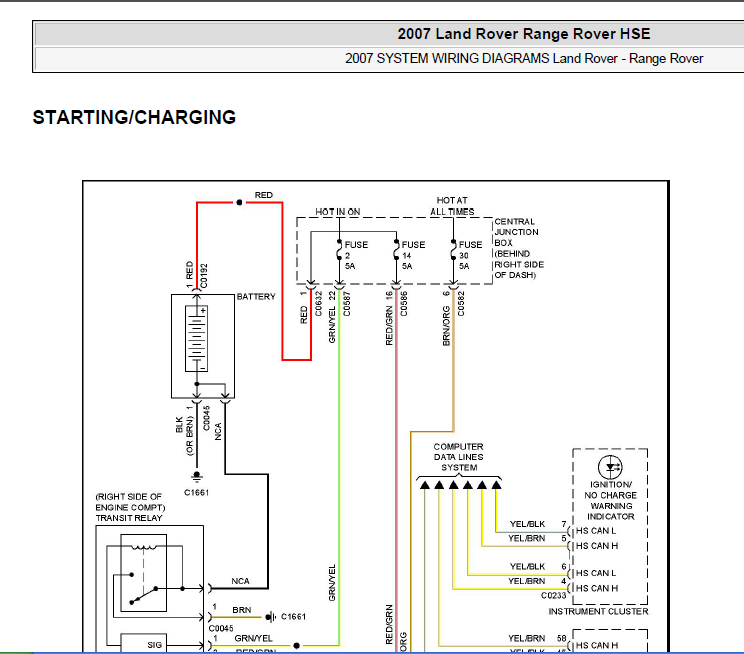
Task: Click the "HOT IN ON" label
Action: (337, 212)
